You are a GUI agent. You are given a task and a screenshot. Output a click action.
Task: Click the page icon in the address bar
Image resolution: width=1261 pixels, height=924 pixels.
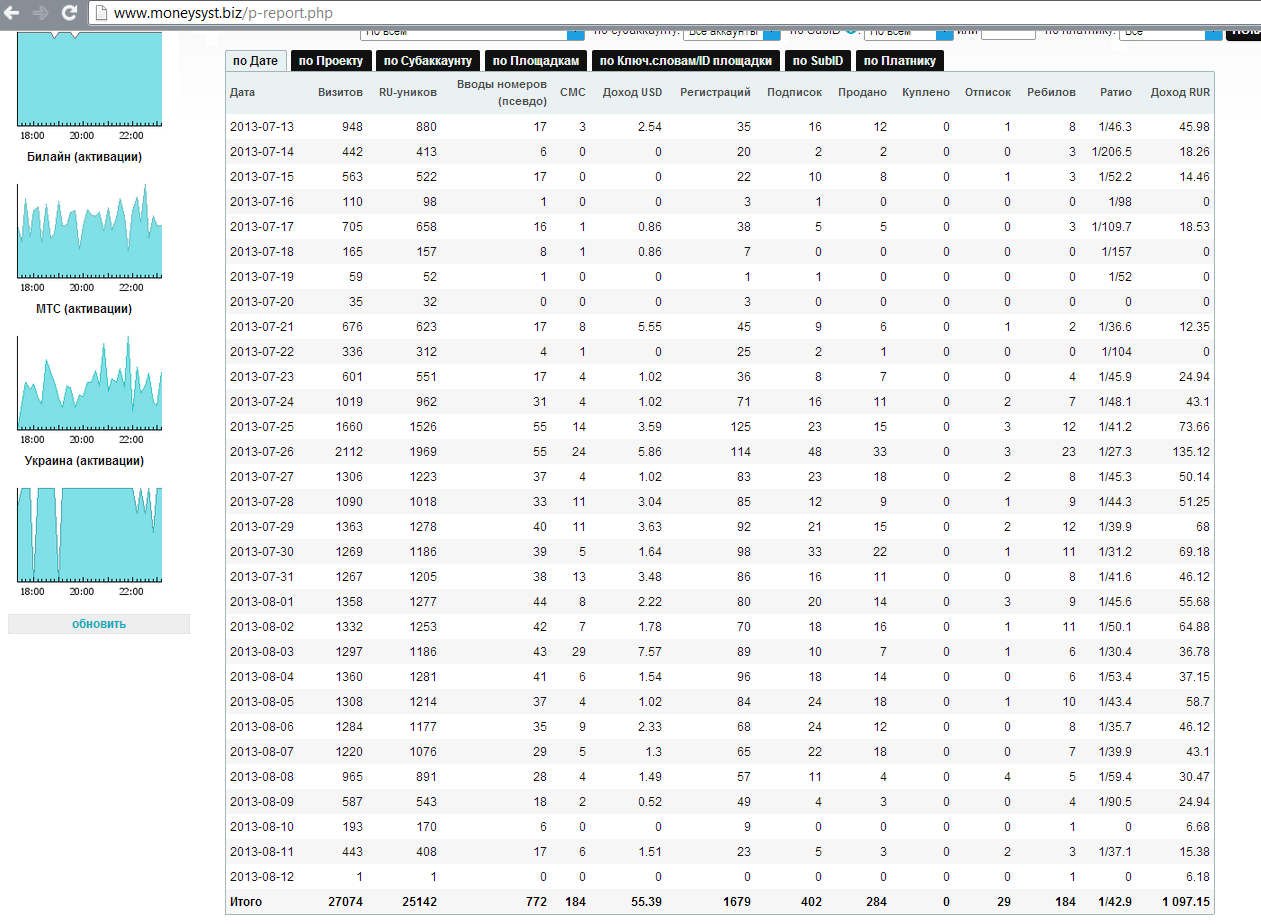click(x=101, y=14)
